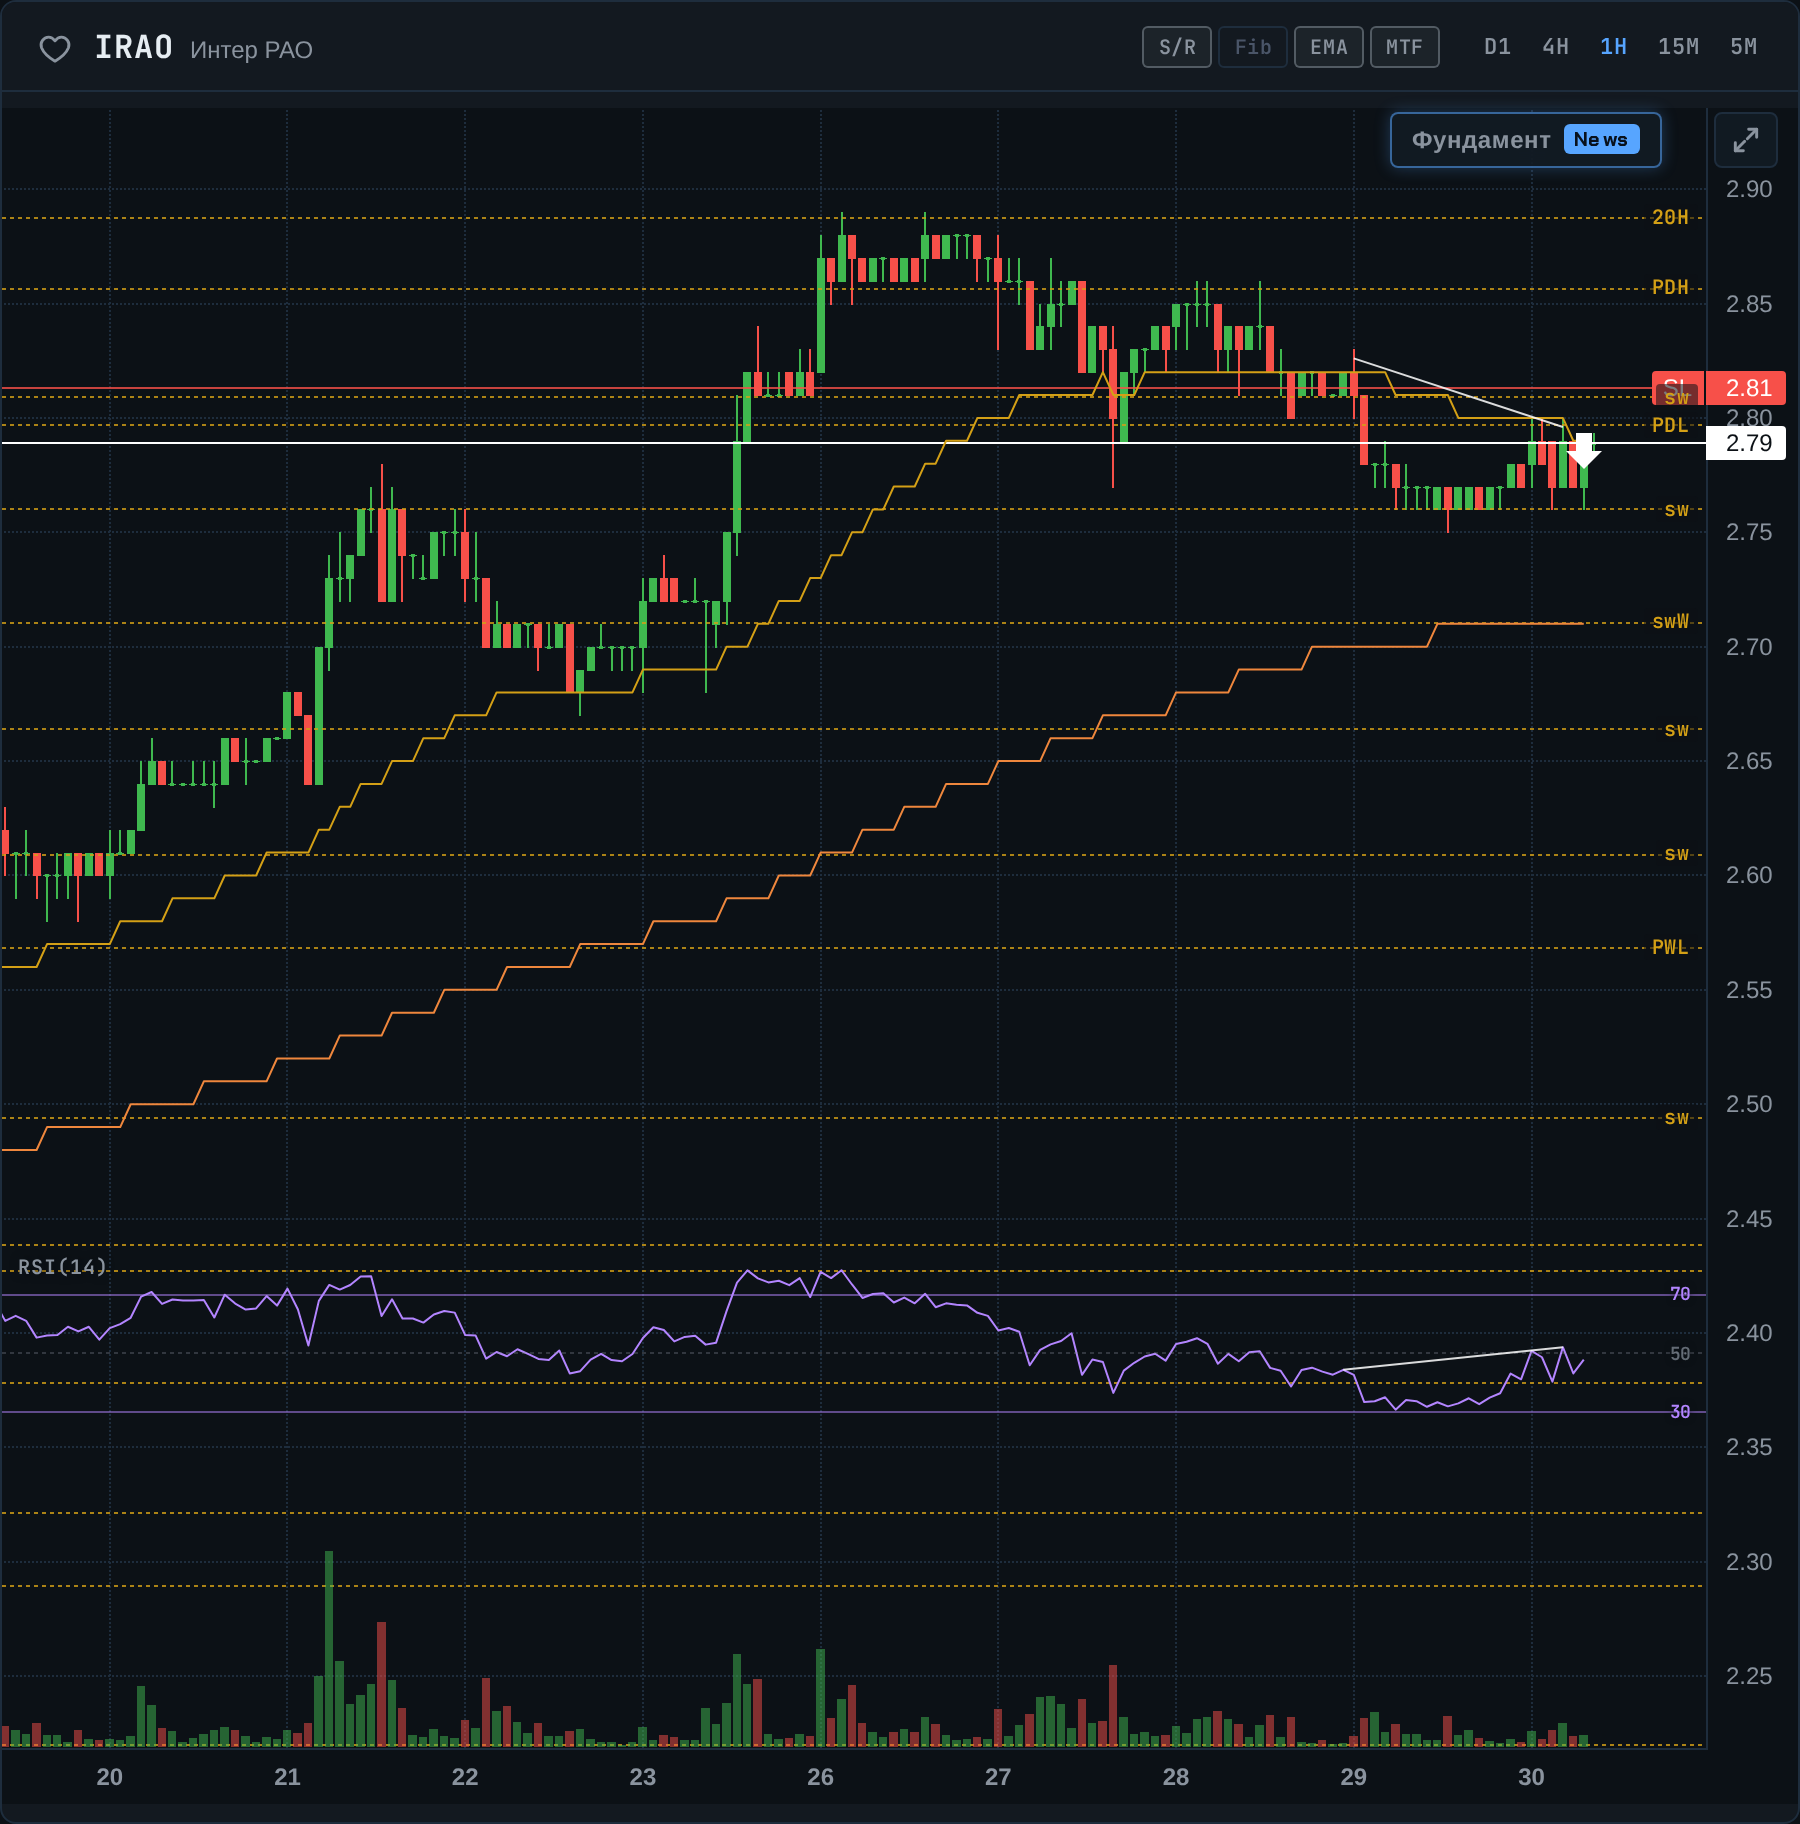This screenshot has width=1800, height=1824.
Task: Click the Интер РАО company name
Action: 251,50
